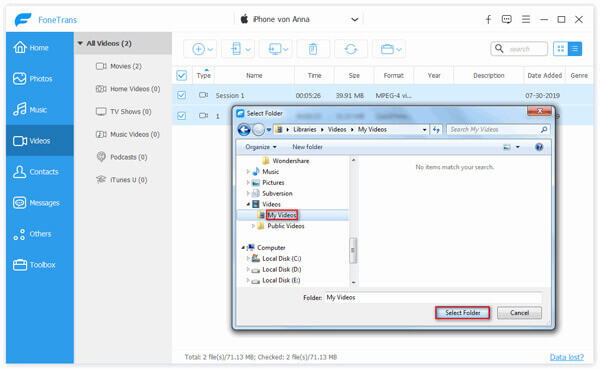Click Cancel in the dialog
This screenshot has width=600, height=370.
519,313
